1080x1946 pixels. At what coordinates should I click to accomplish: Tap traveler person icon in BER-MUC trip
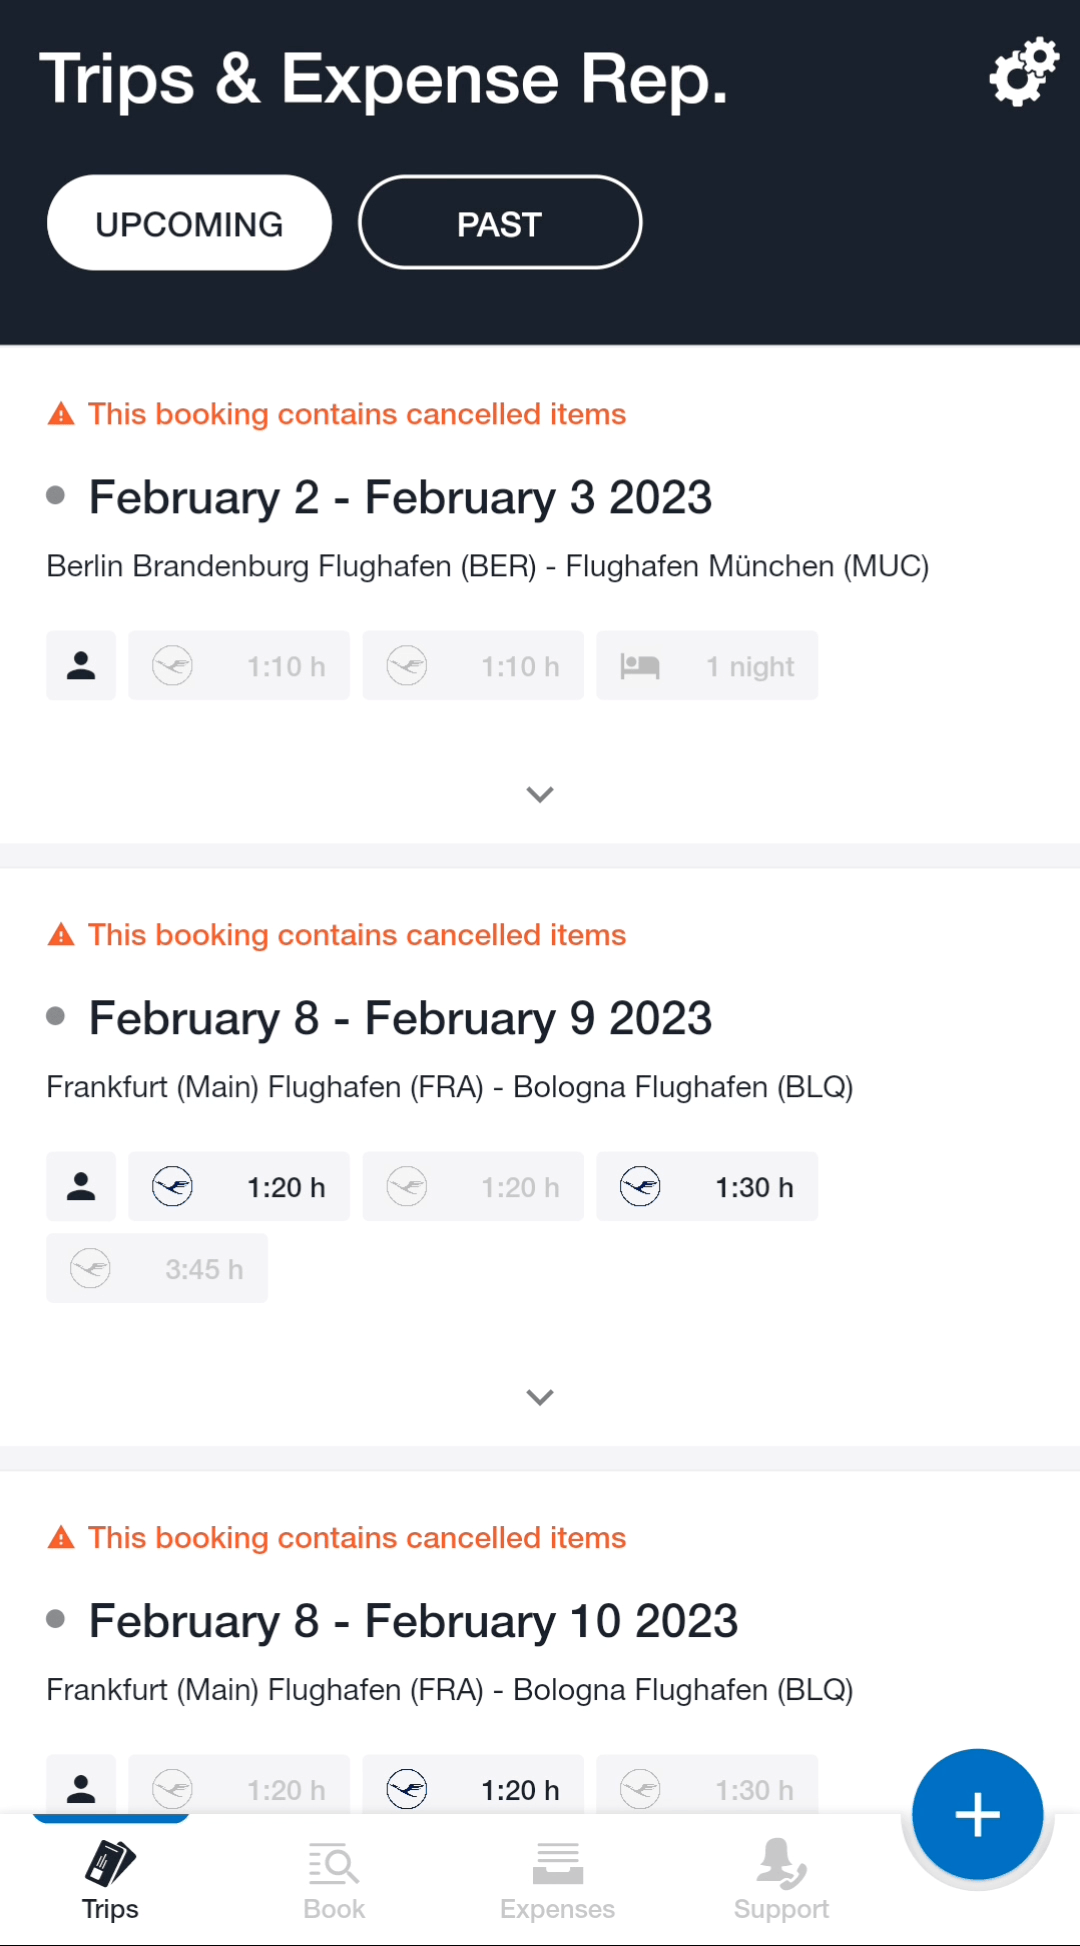point(81,665)
